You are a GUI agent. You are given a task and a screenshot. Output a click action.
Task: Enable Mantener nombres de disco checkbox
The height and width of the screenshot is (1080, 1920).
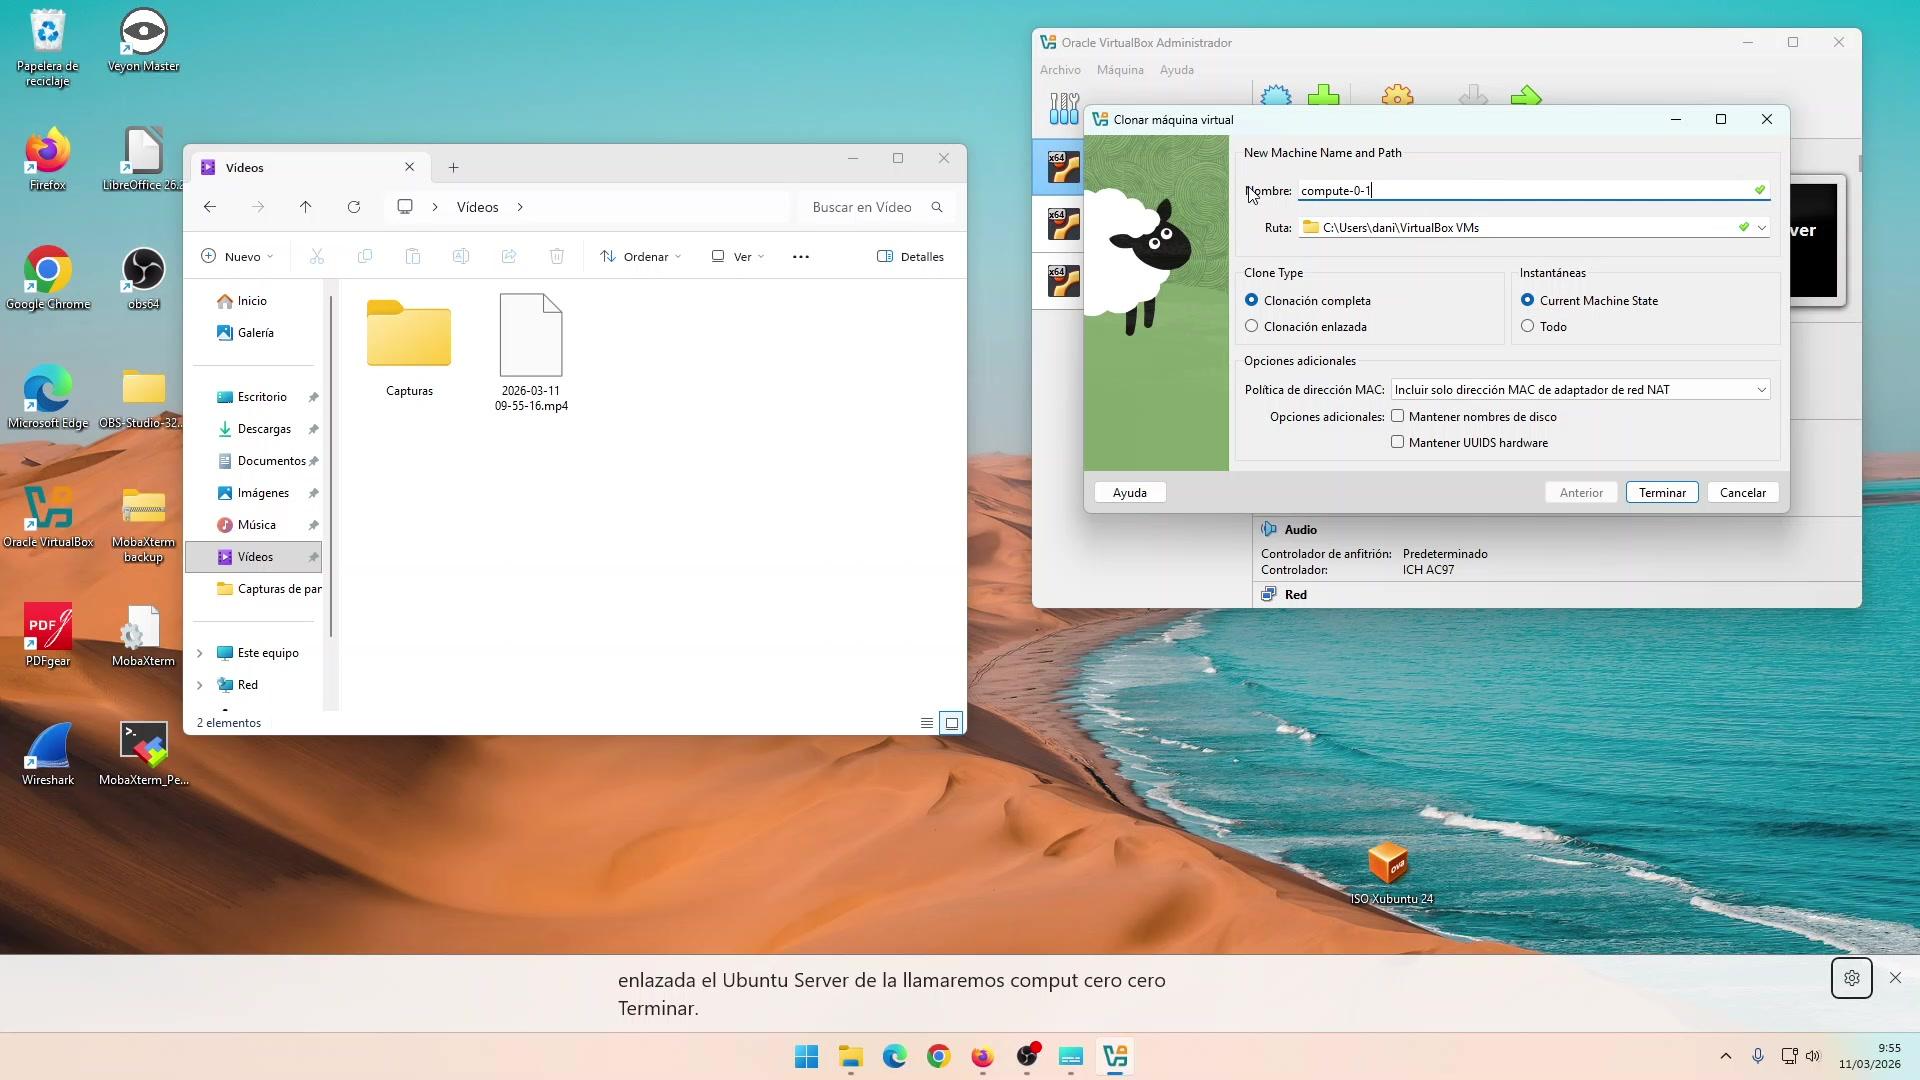1397,416
